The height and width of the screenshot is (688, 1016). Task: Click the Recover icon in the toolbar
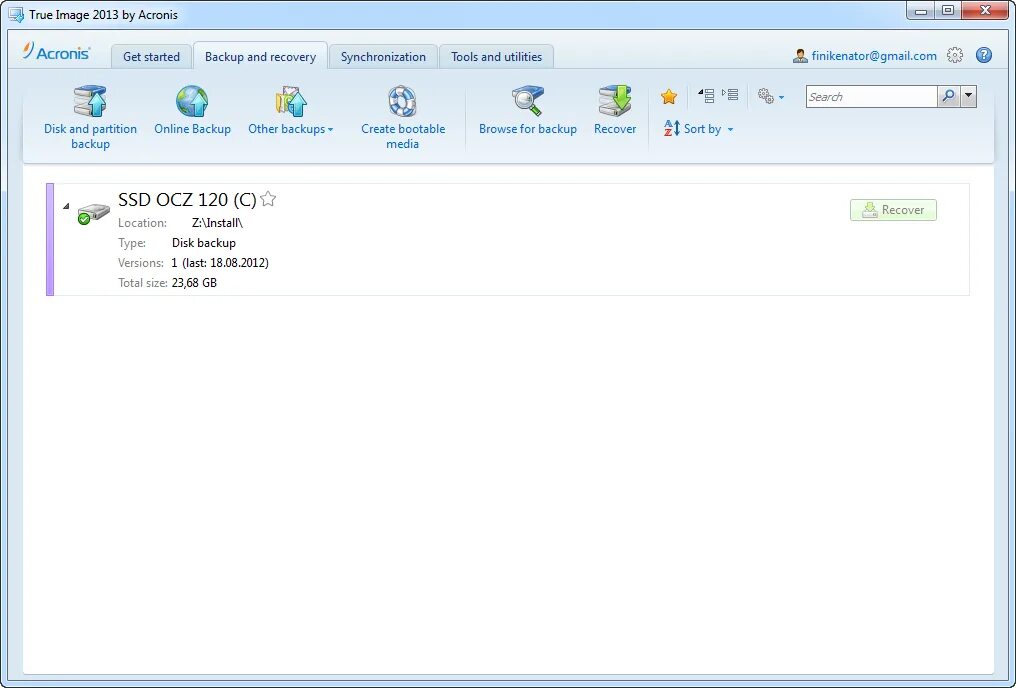[x=614, y=101]
